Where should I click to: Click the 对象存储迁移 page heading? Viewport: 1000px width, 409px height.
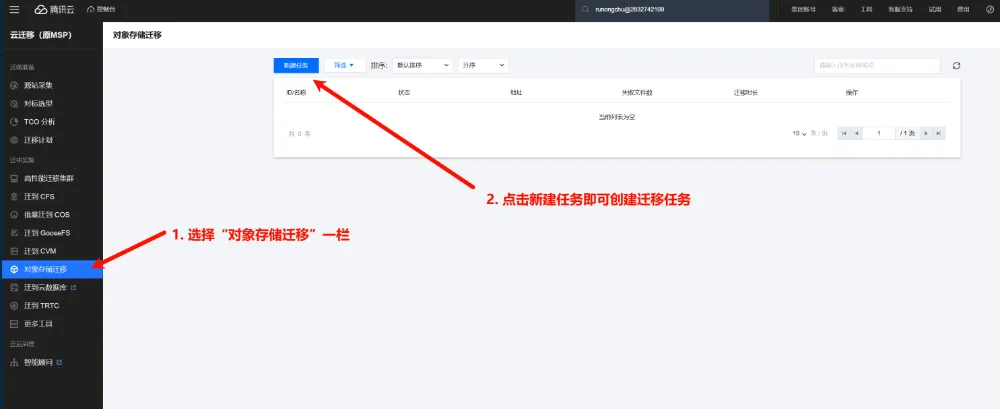point(137,35)
